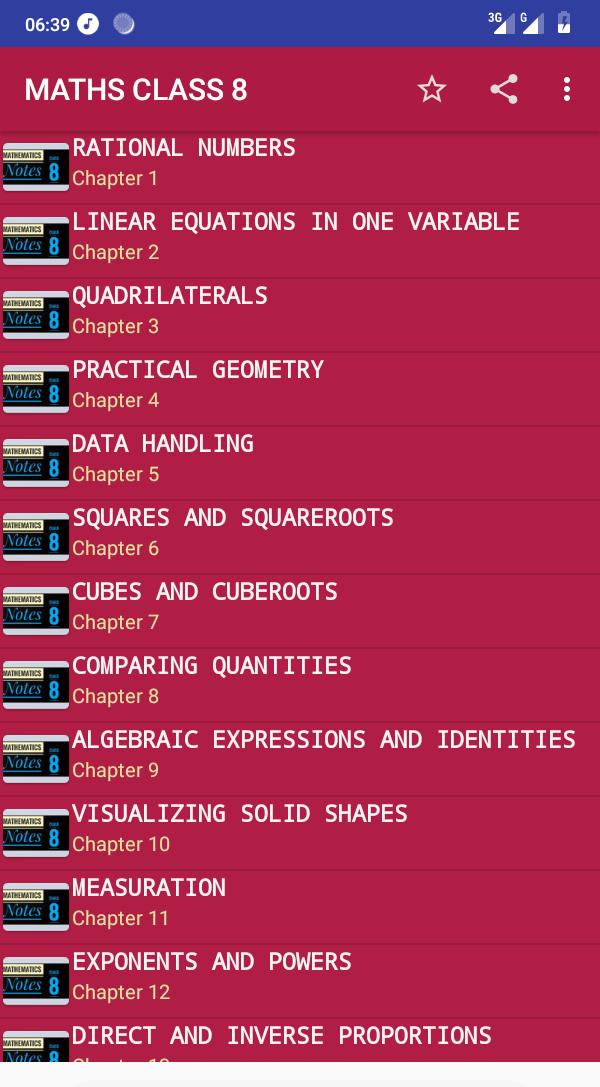Open Linear Equations in One Variable chapter
This screenshot has width=600, height=1087.
tap(296, 222)
